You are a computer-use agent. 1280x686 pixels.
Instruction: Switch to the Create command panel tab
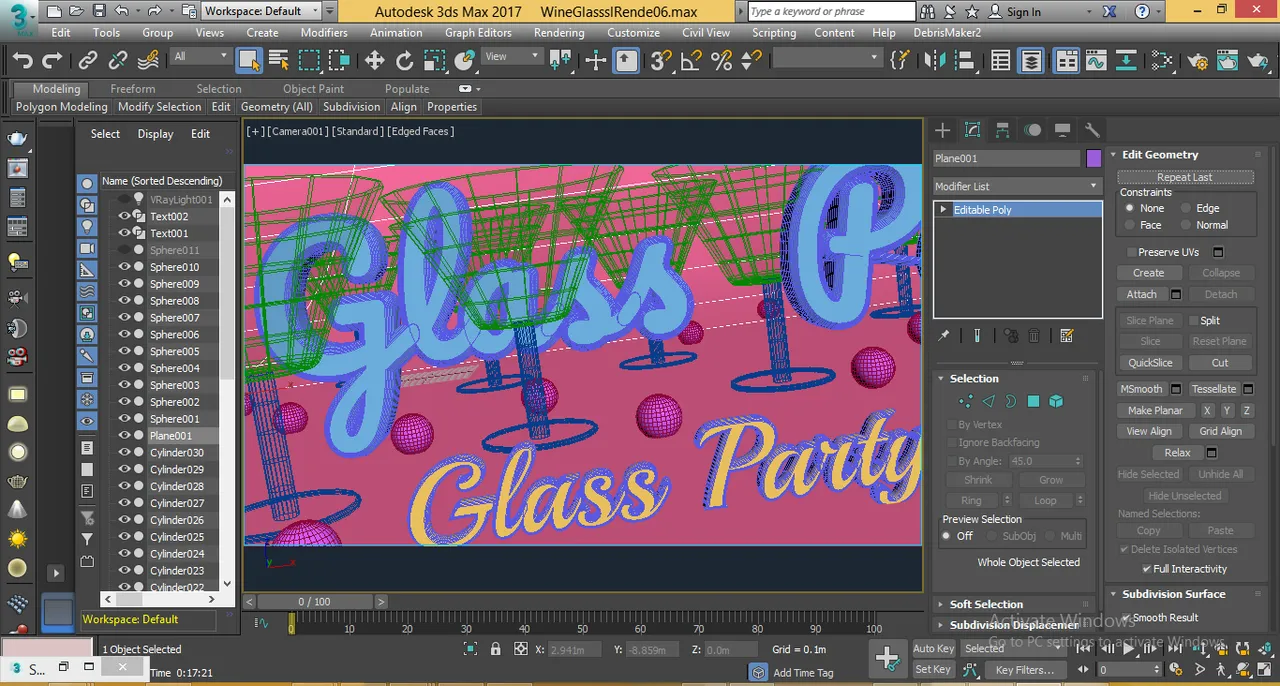[x=942, y=131]
